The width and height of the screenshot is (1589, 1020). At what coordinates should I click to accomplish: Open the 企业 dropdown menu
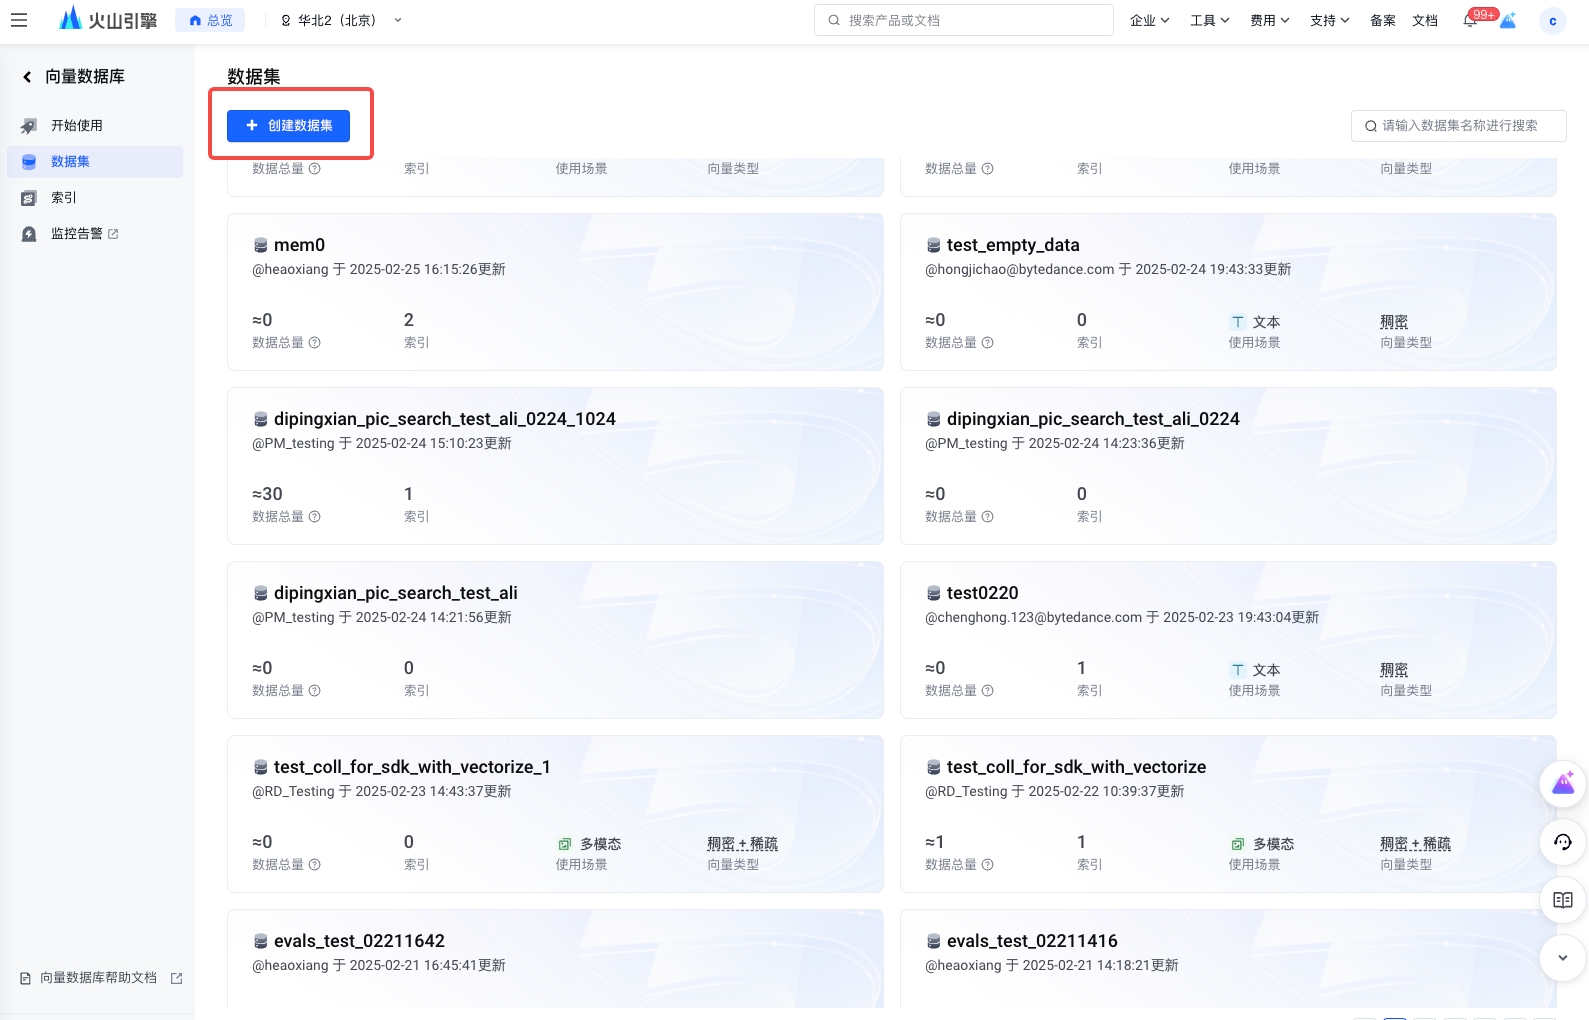coord(1149,20)
